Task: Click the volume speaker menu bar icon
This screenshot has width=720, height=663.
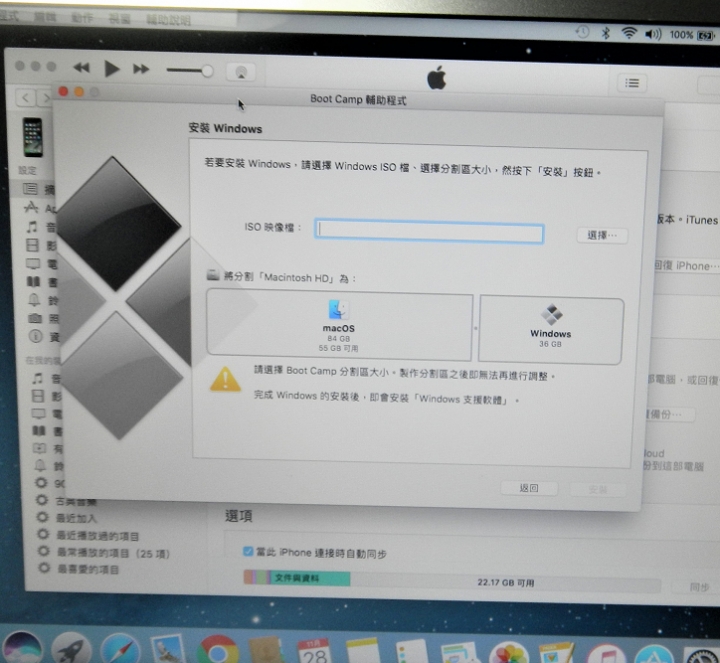Action: tap(652, 34)
